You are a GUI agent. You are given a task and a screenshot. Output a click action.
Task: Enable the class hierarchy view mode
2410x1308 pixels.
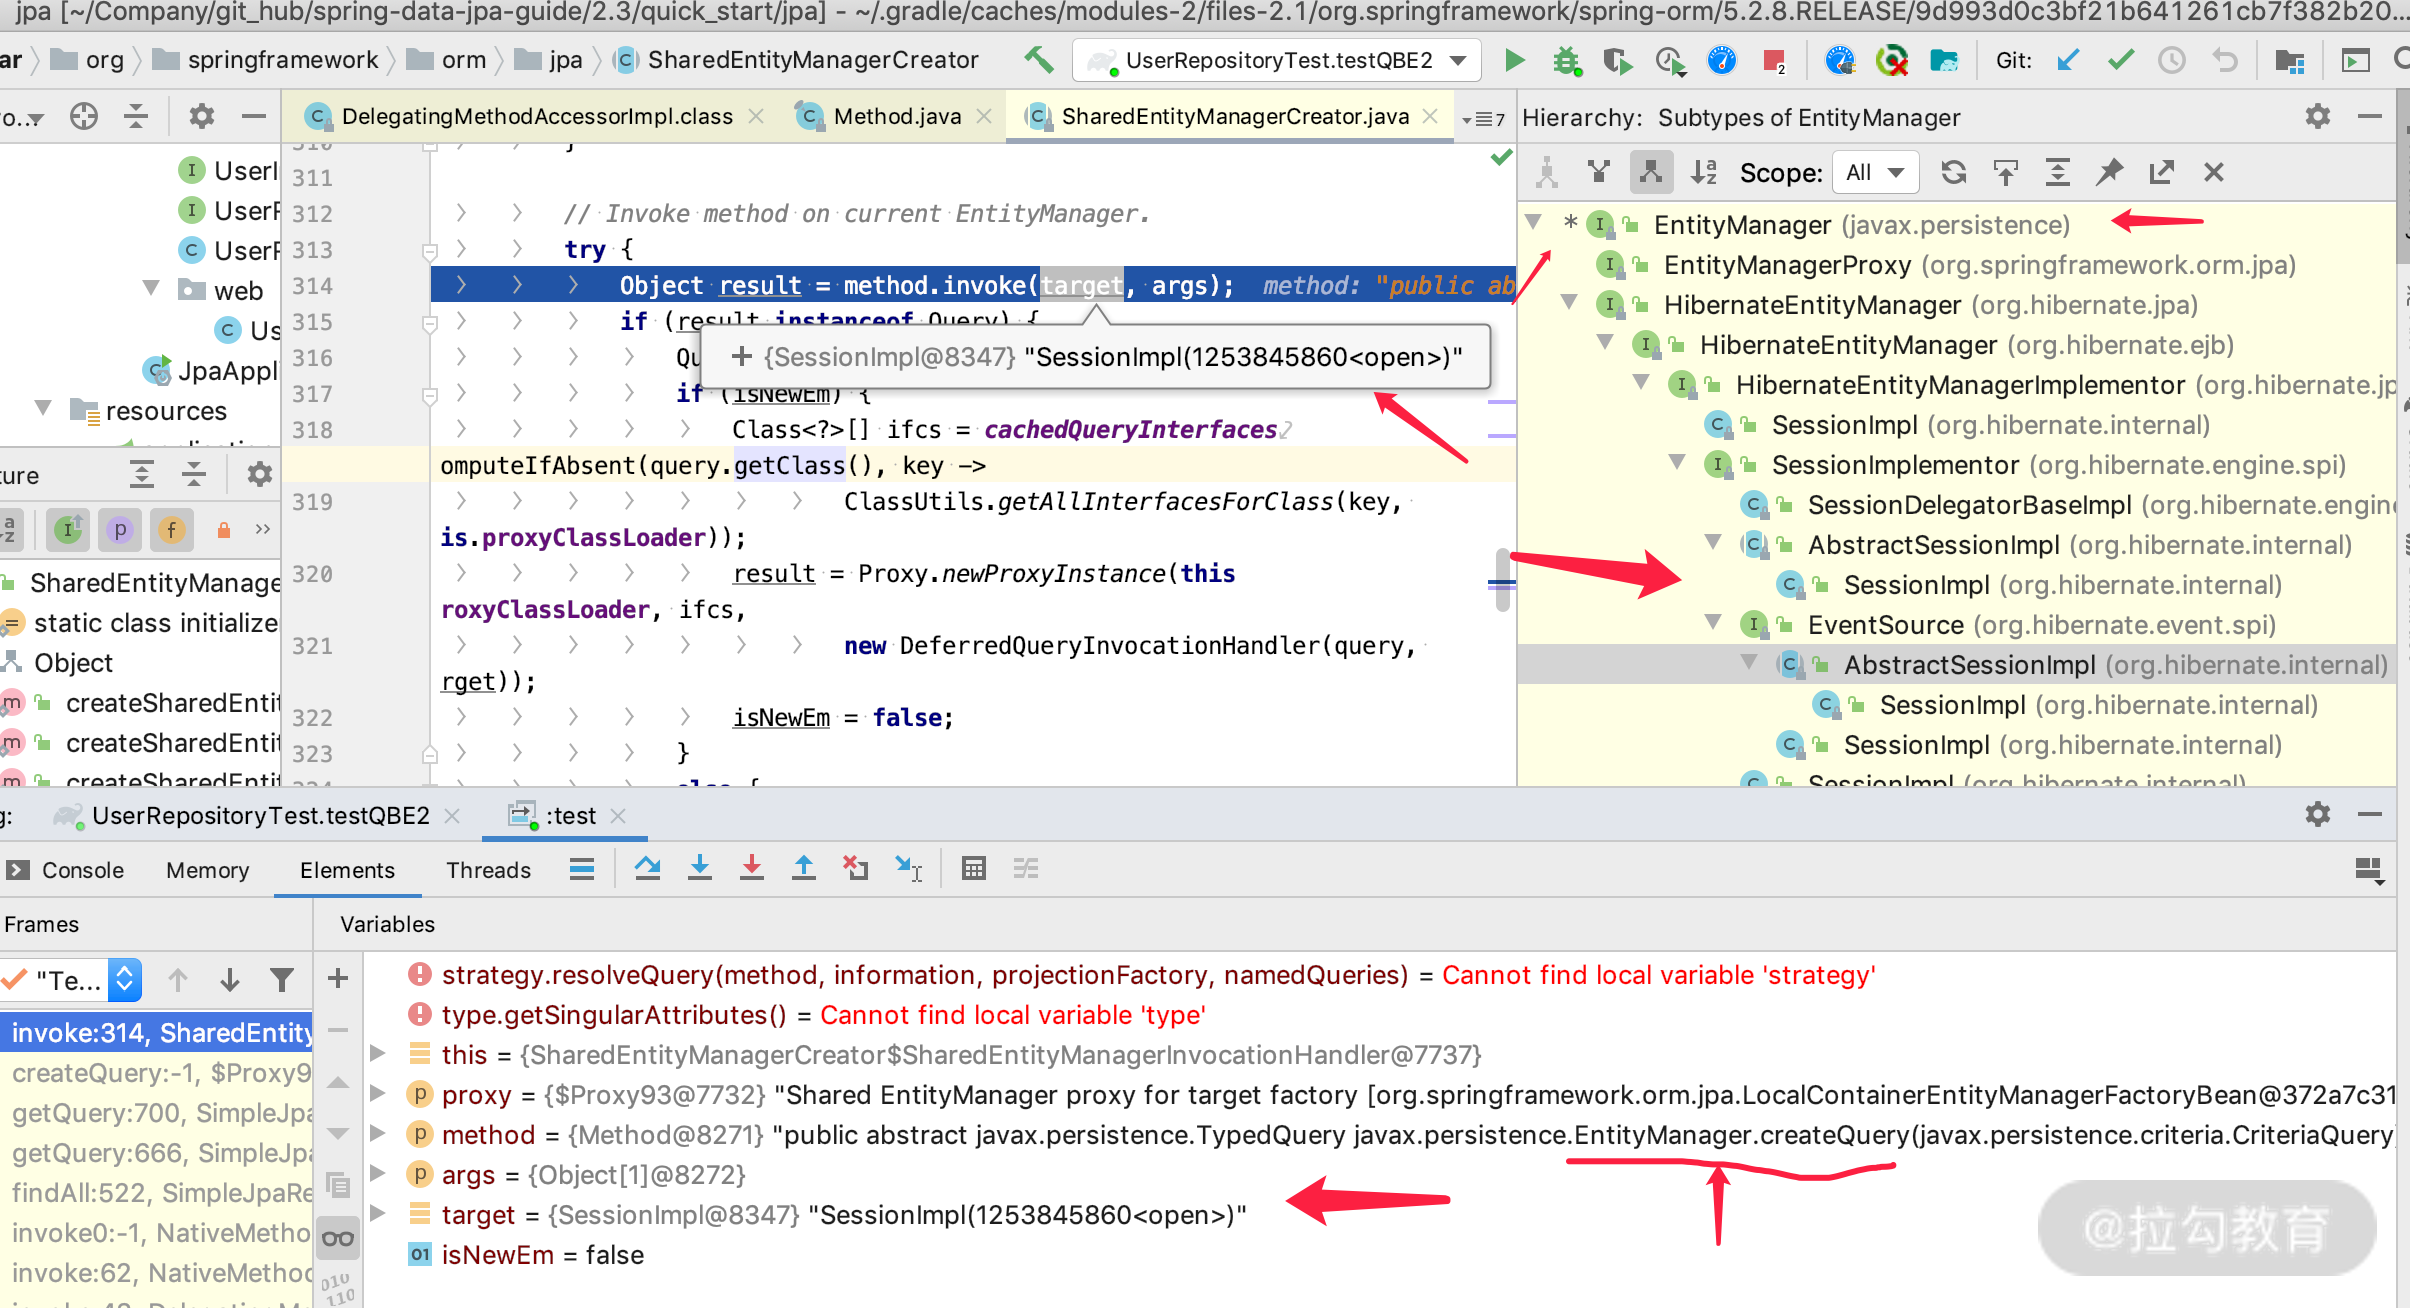(1548, 172)
